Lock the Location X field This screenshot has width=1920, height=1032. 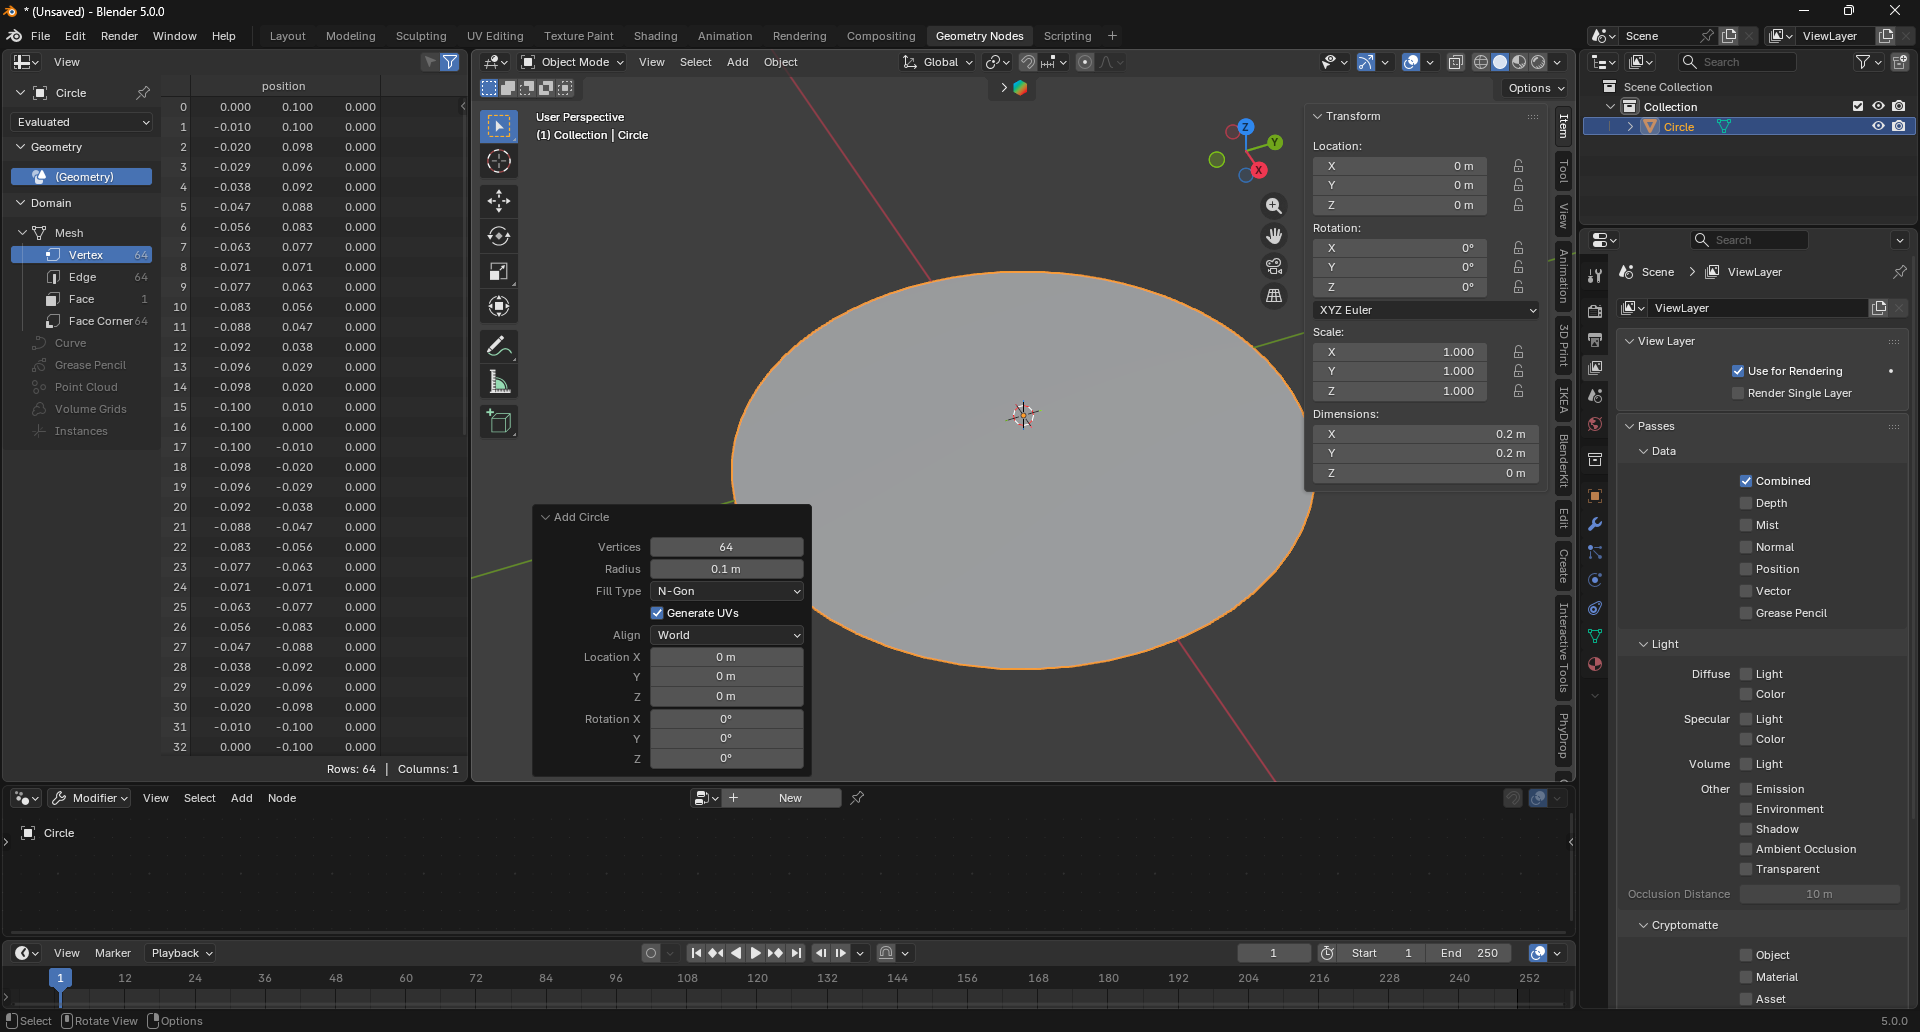1518,166
